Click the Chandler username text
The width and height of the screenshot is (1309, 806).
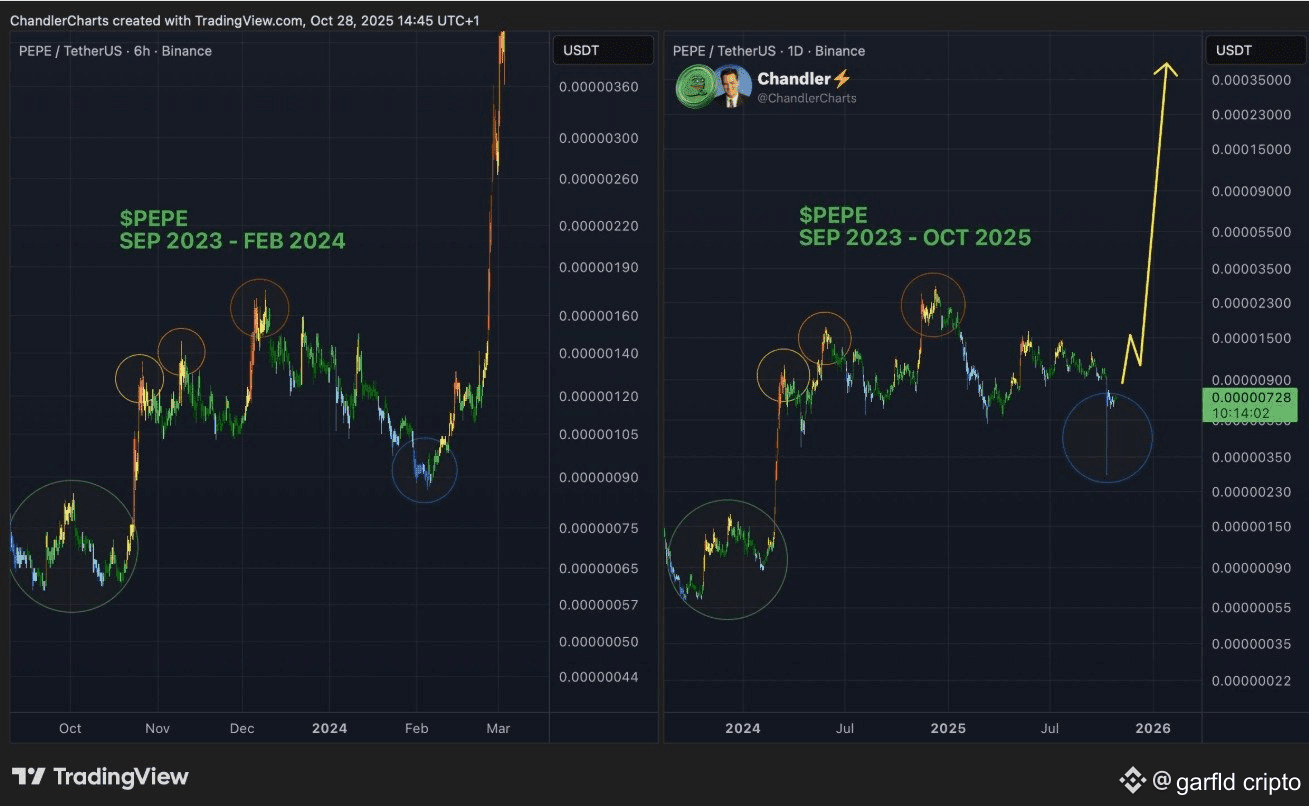tap(794, 78)
